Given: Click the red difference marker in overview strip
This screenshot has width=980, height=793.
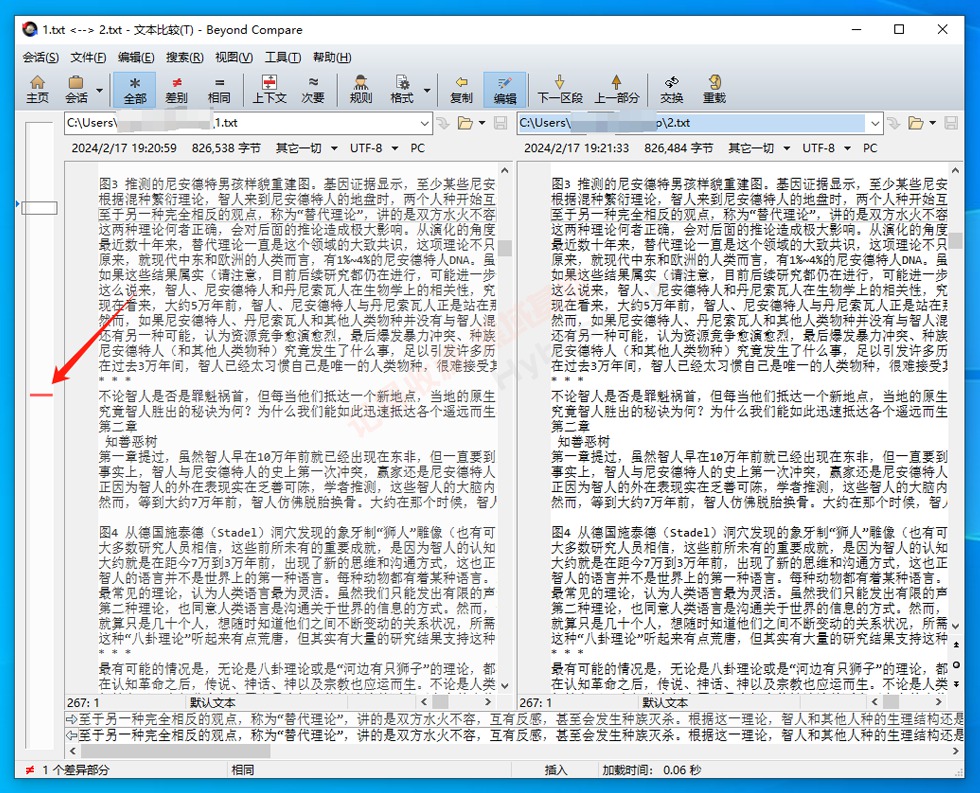Looking at the screenshot, I should pos(41,394).
